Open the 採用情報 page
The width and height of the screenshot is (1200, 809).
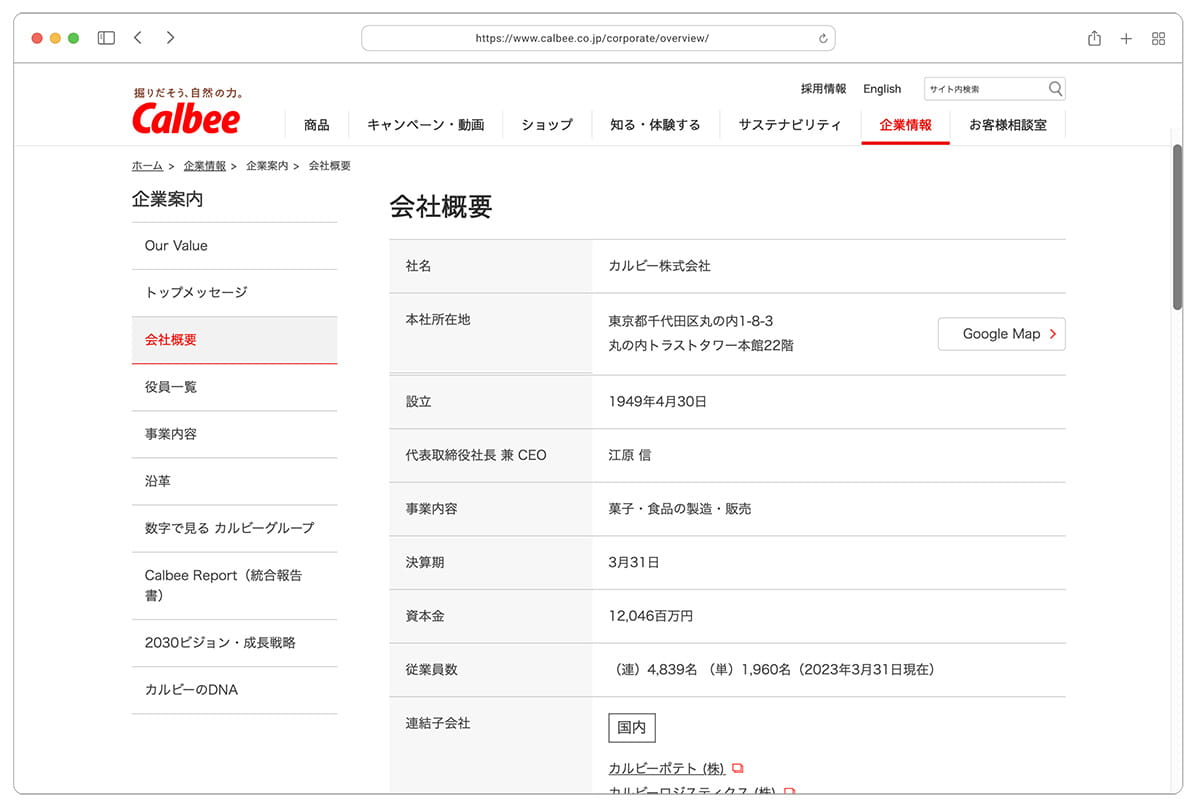(822, 88)
